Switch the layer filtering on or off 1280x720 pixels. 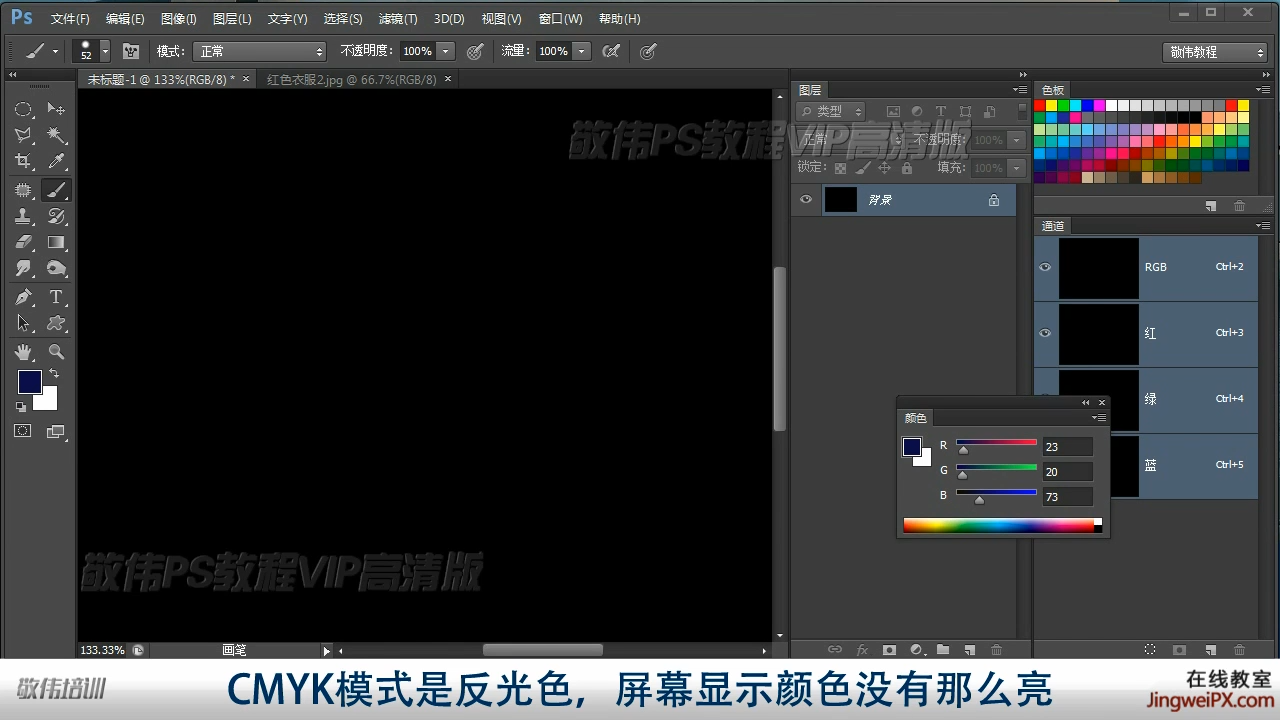pyautogui.click(x=1022, y=112)
